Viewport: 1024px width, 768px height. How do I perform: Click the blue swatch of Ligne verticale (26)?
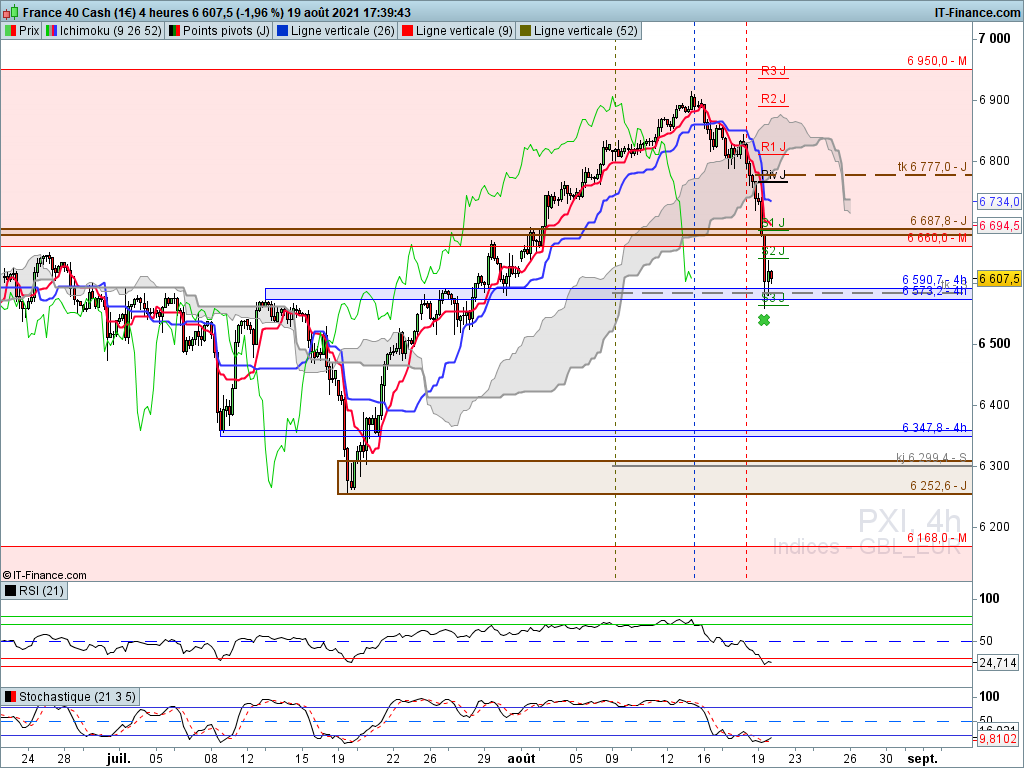click(x=282, y=31)
